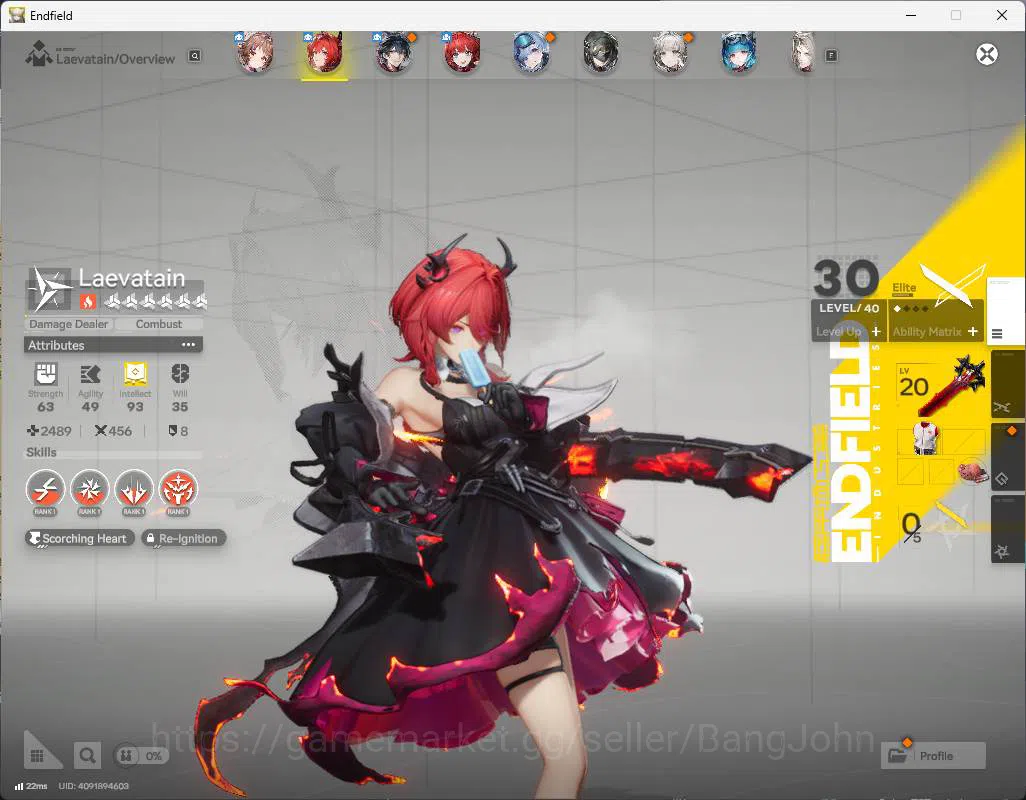Click the defense value 8
The height and width of the screenshot is (800, 1026).
tap(179, 431)
